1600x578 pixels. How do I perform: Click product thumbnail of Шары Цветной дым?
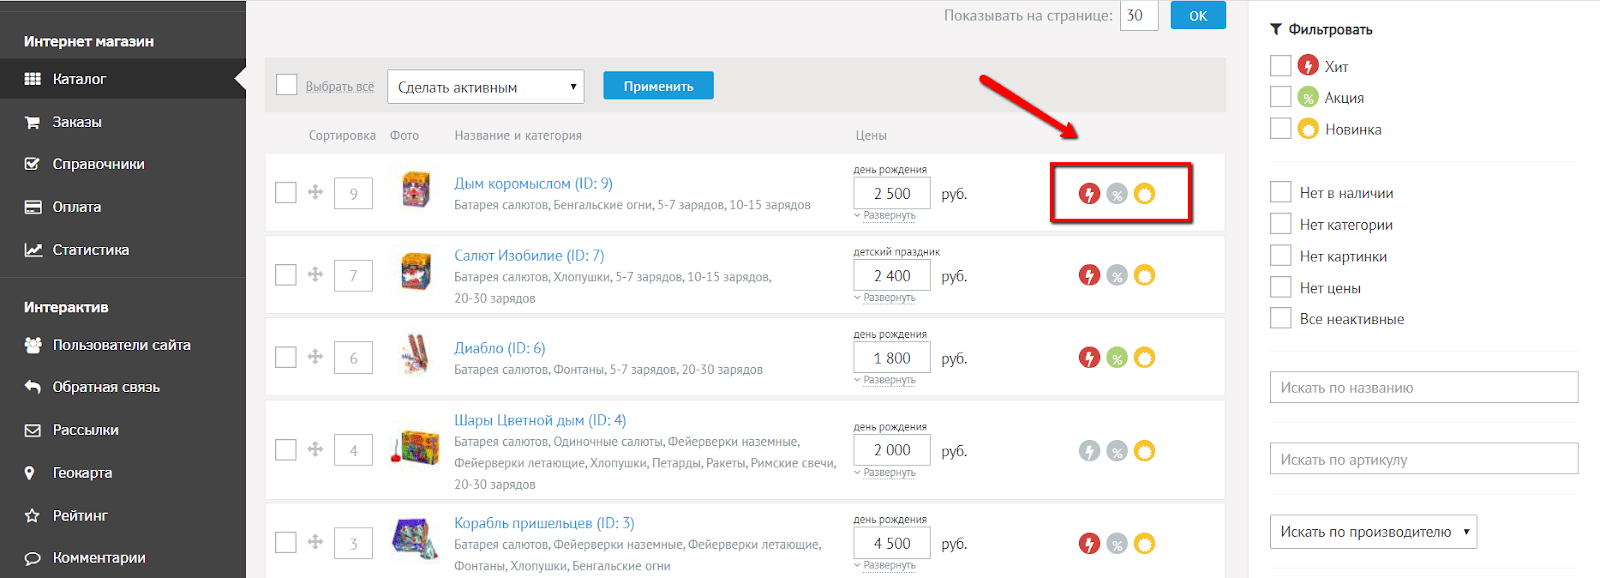point(415,448)
